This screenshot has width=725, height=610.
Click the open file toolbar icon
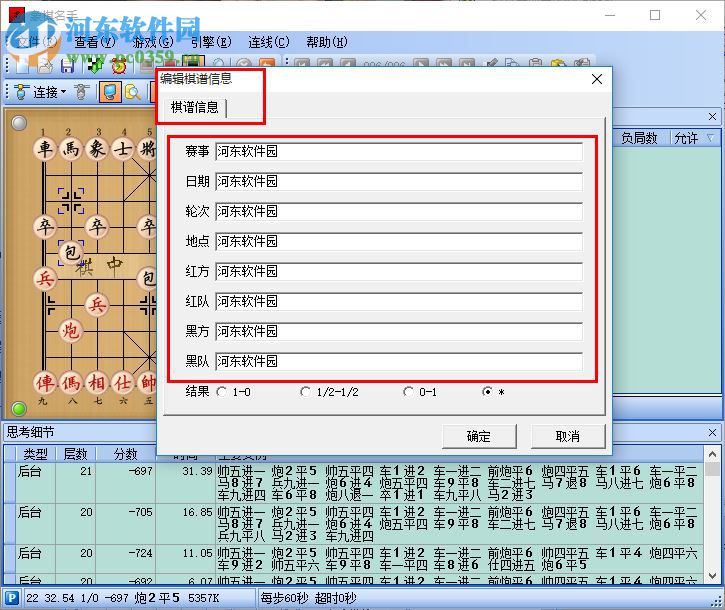(x=45, y=66)
